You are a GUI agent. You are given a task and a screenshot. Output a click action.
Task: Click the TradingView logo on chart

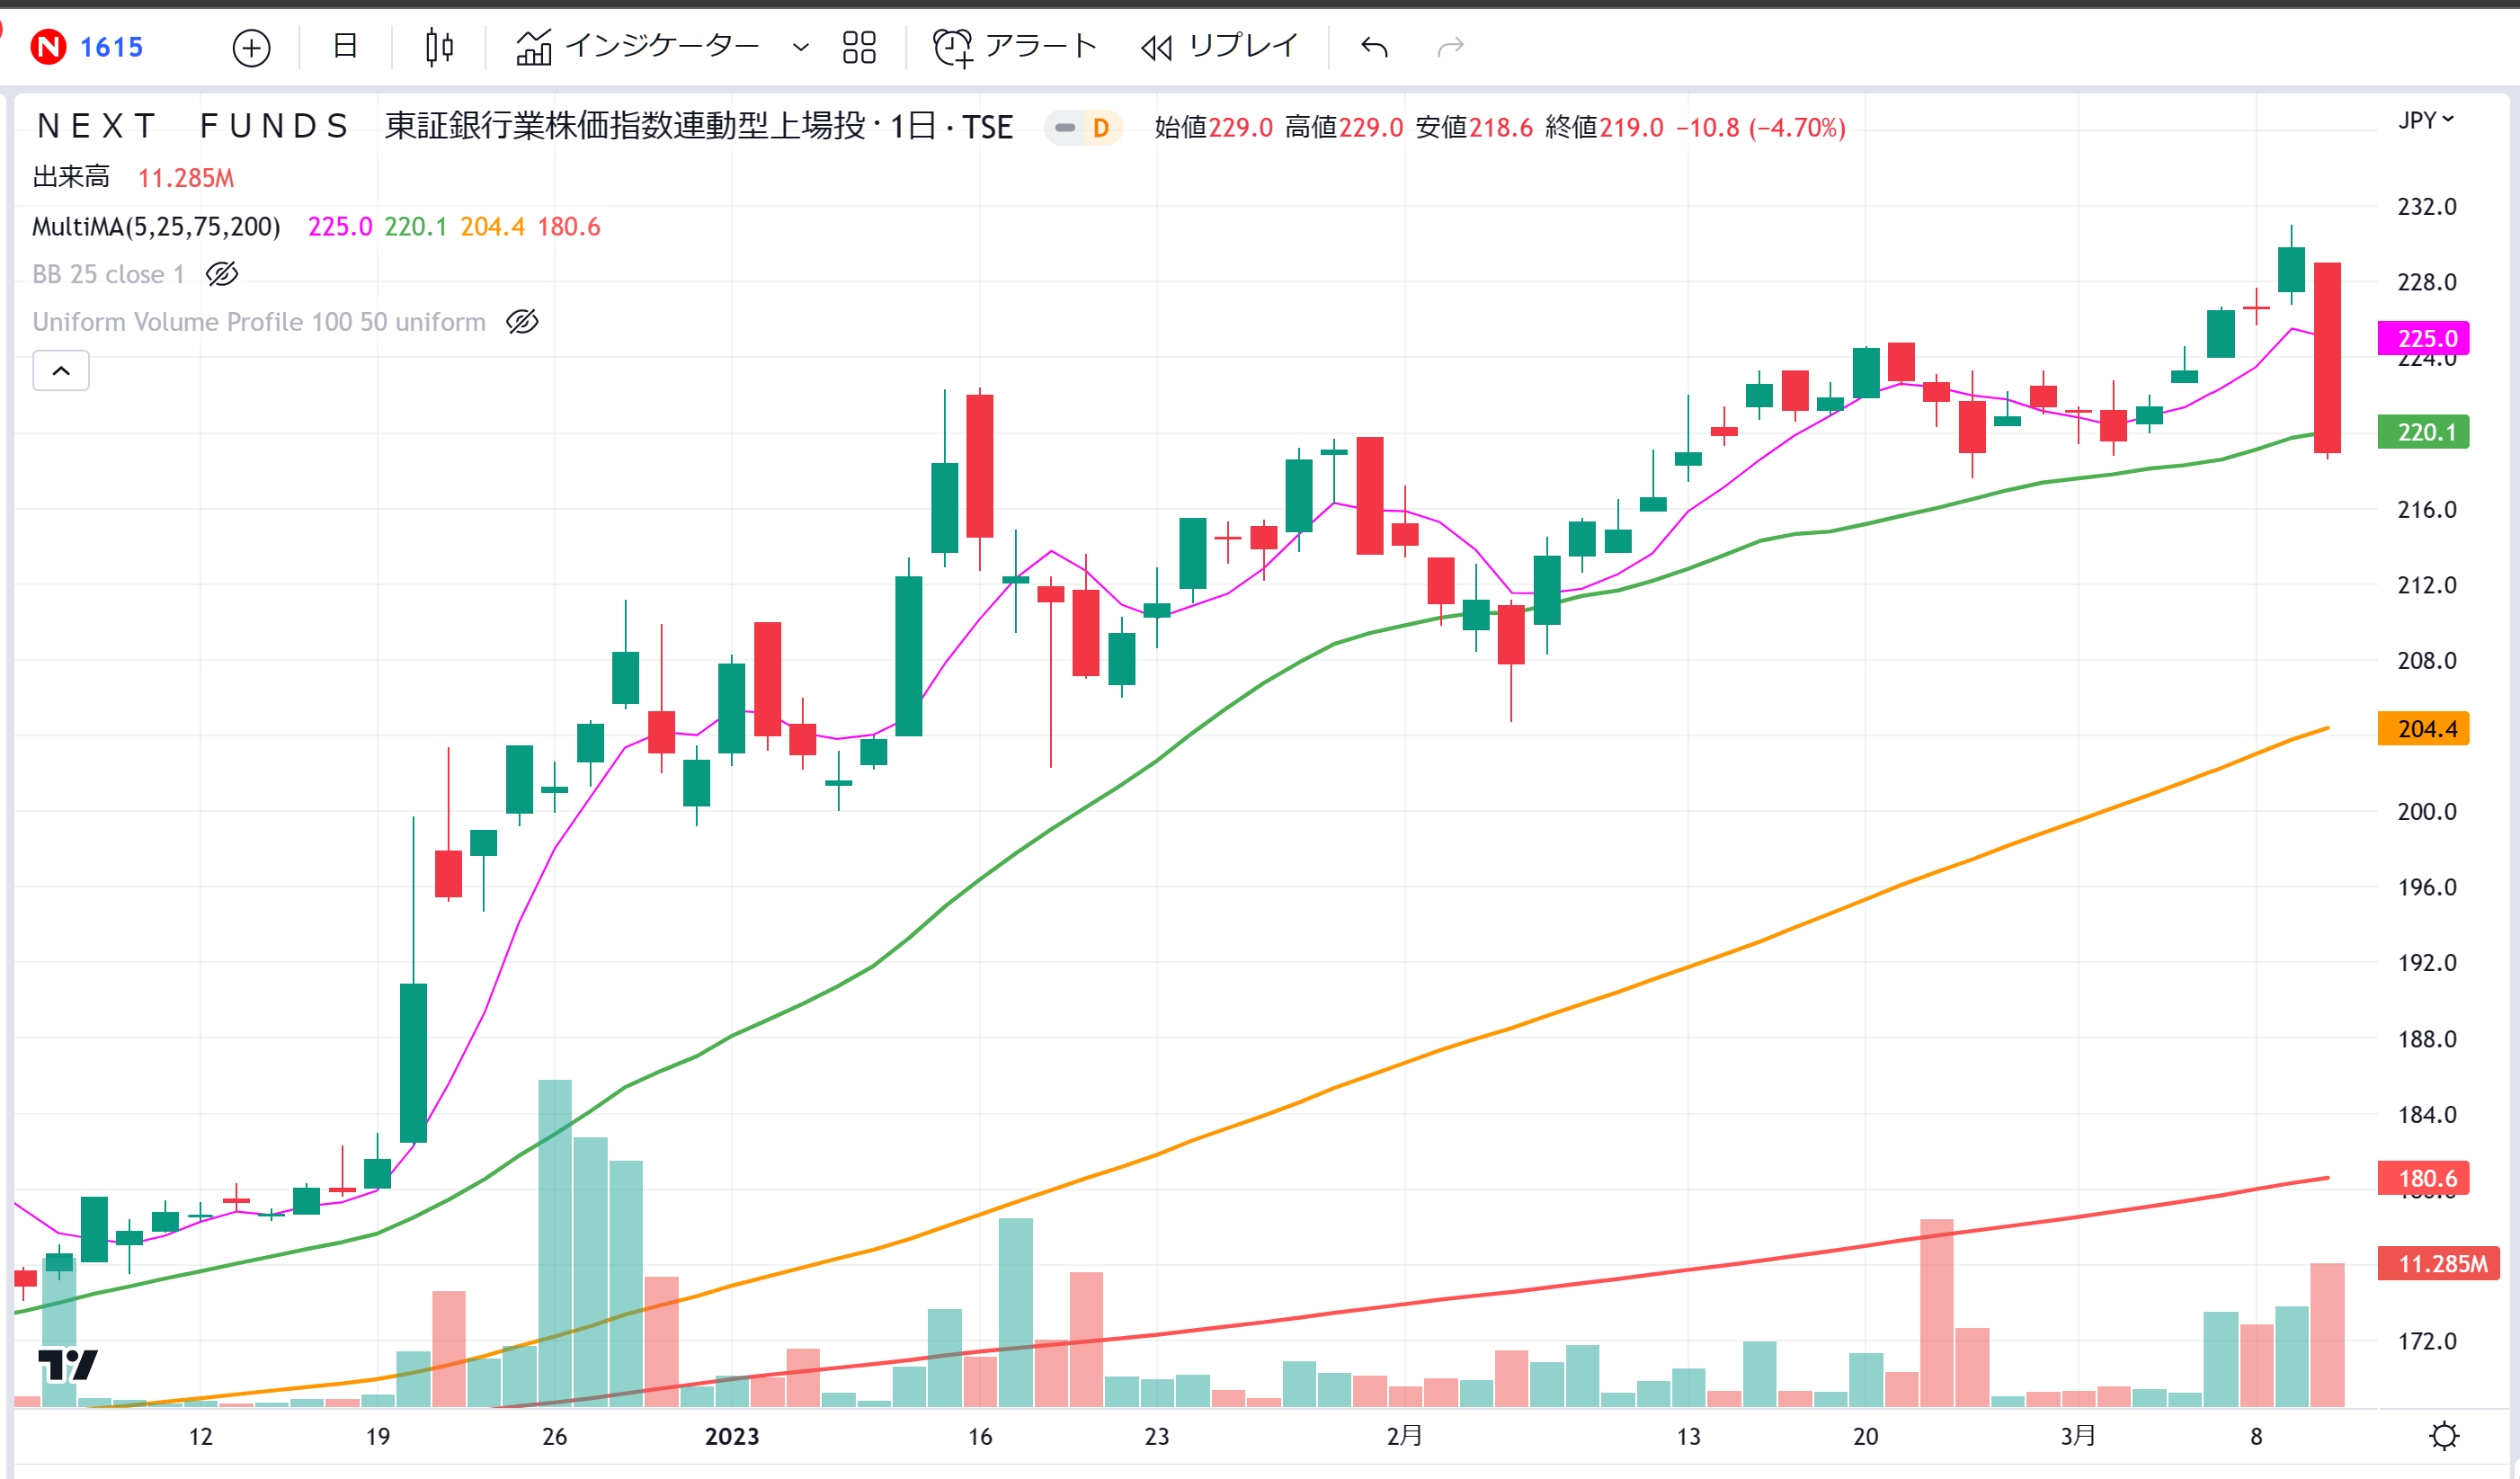67,1364
